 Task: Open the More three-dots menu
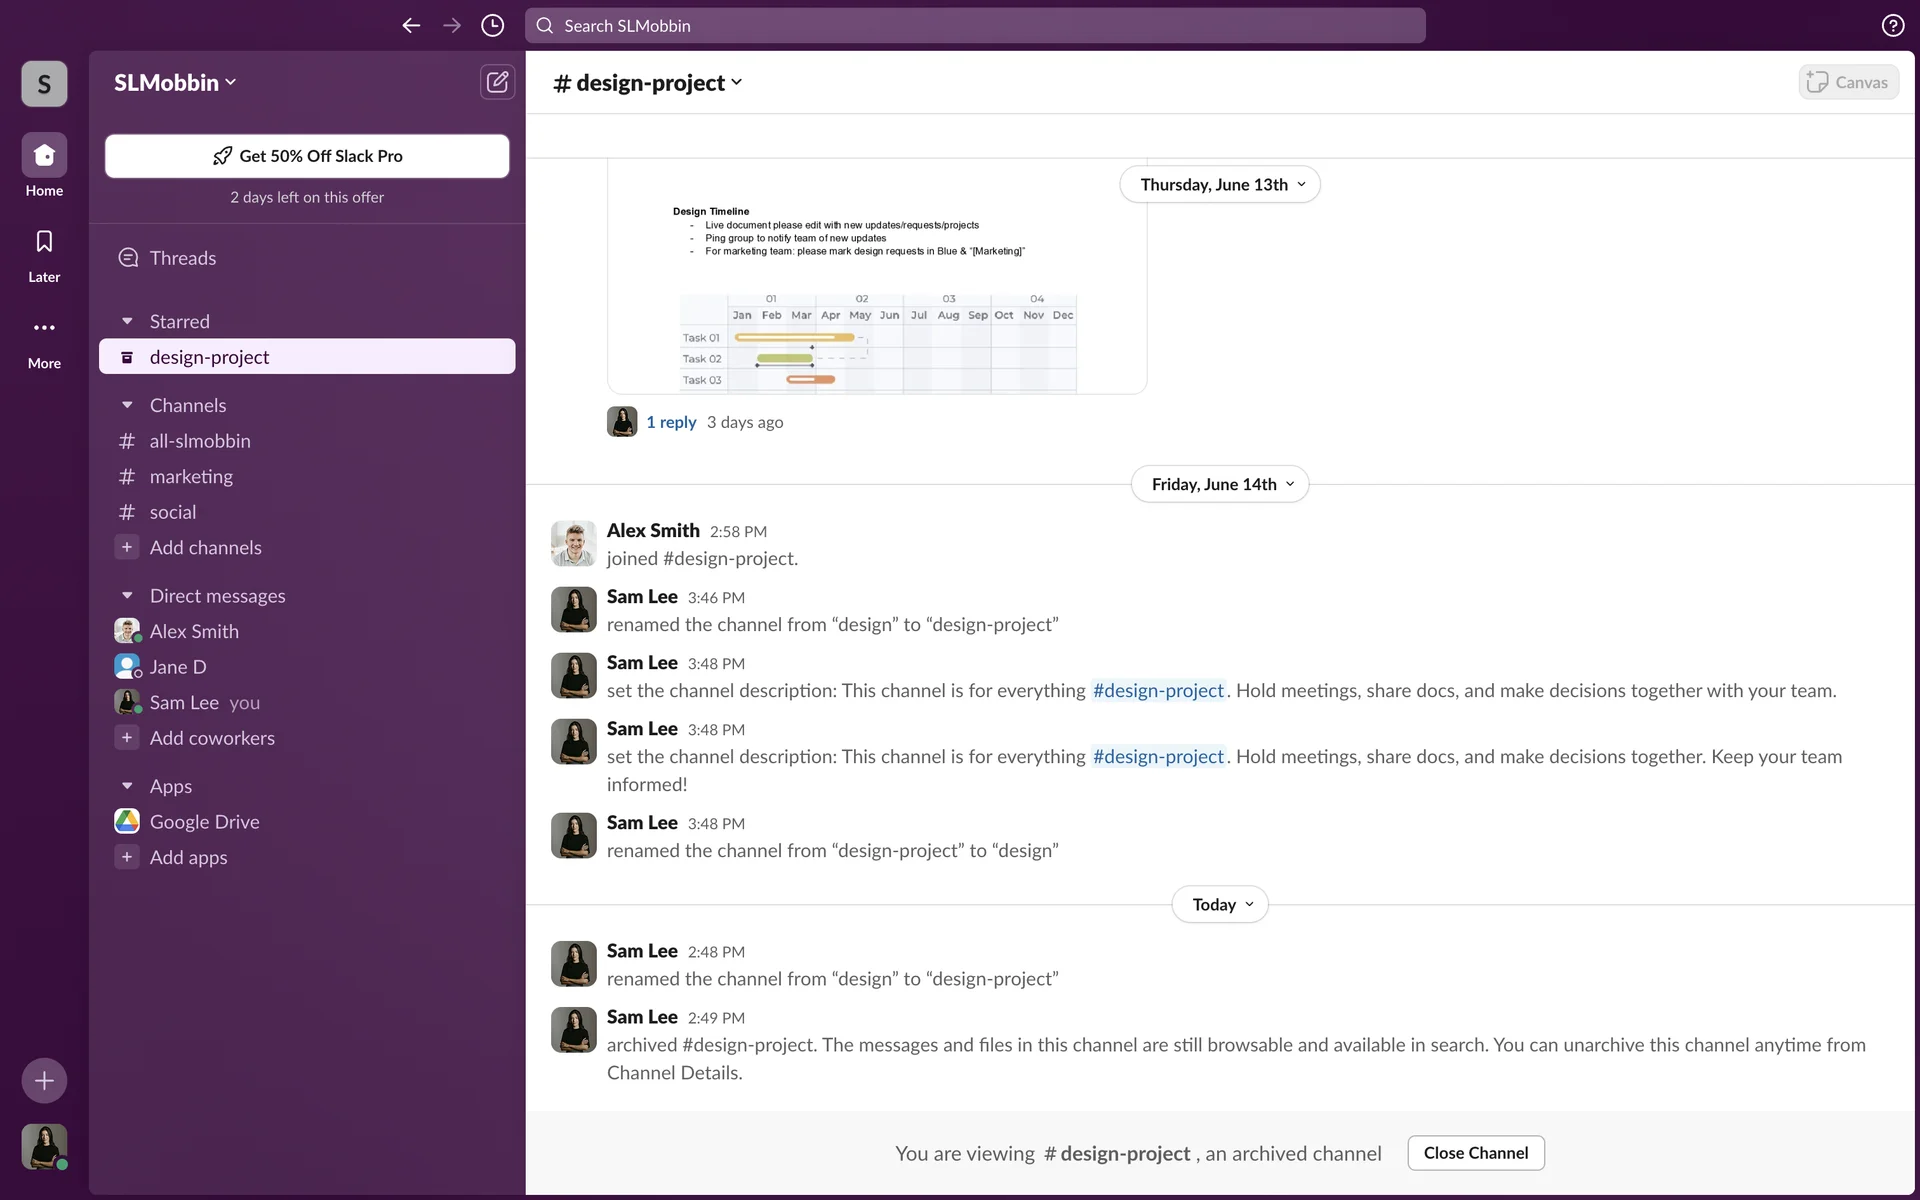click(44, 328)
